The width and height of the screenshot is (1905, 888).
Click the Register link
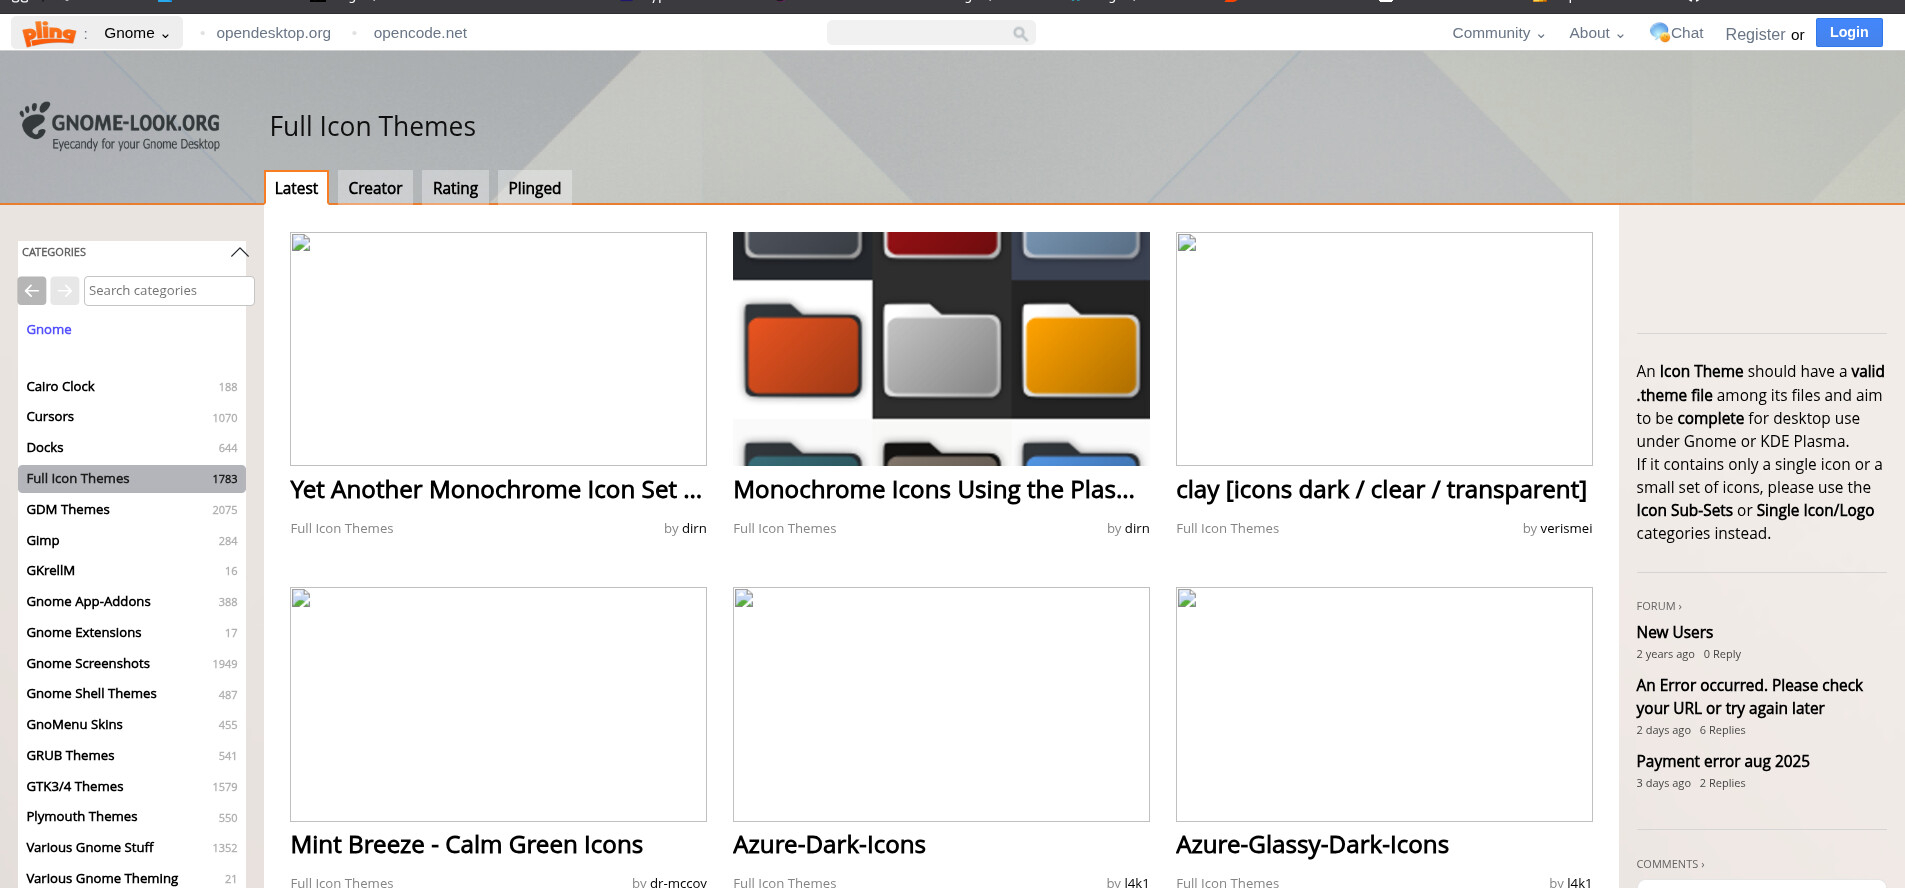(1754, 34)
